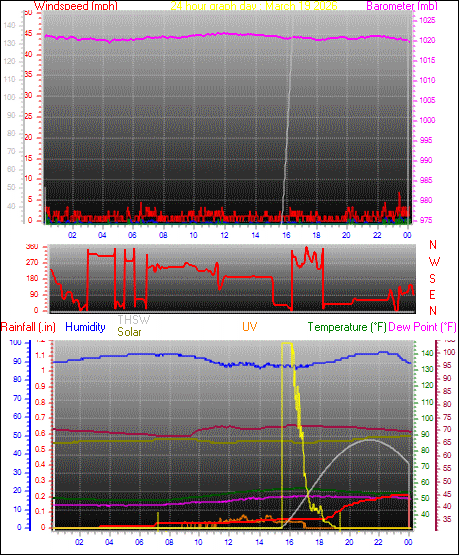Click the Barometer (mb) axis title
The width and height of the screenshot is (459, 555).
[x=402, y=6]
